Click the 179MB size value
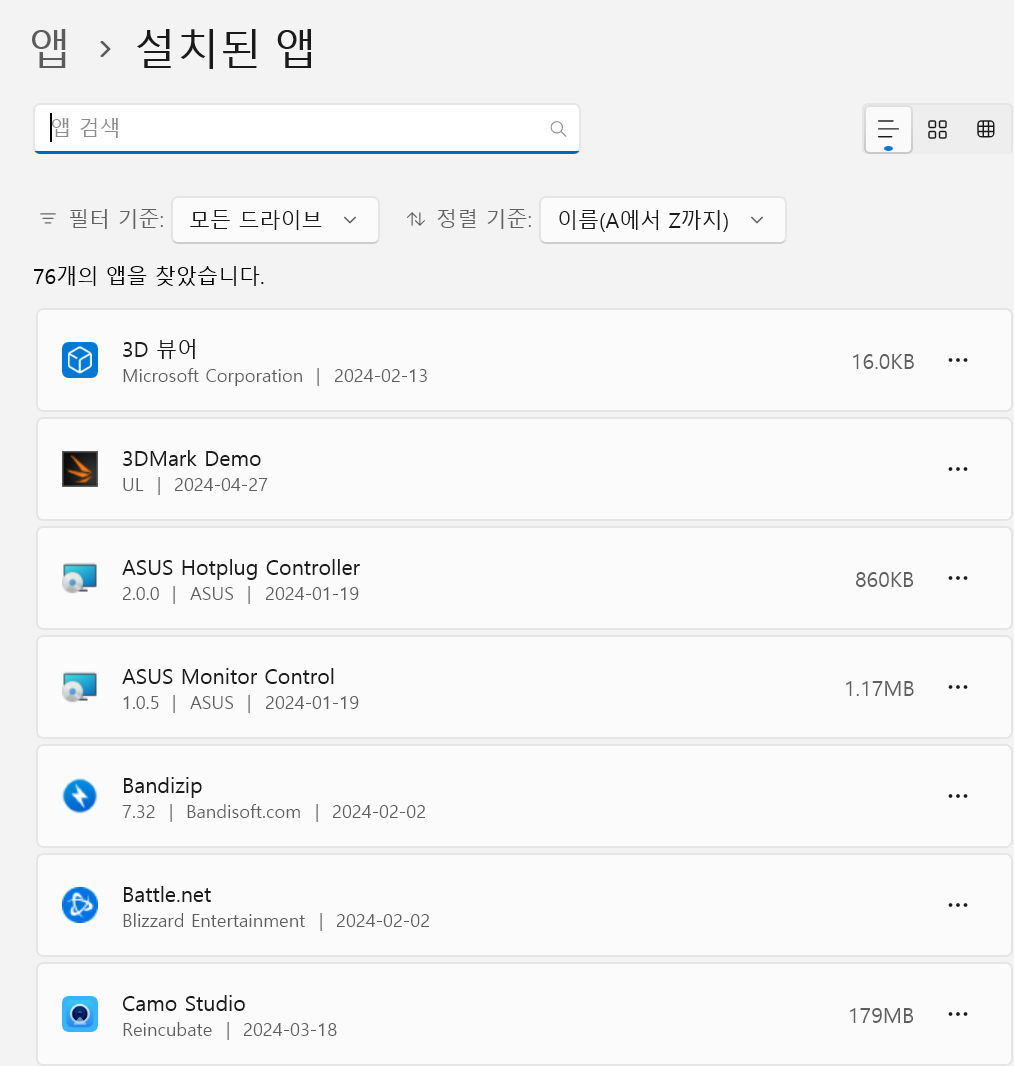Image resolution: width=1014 pixels, height=1066 pixels. coord(881,1016)
